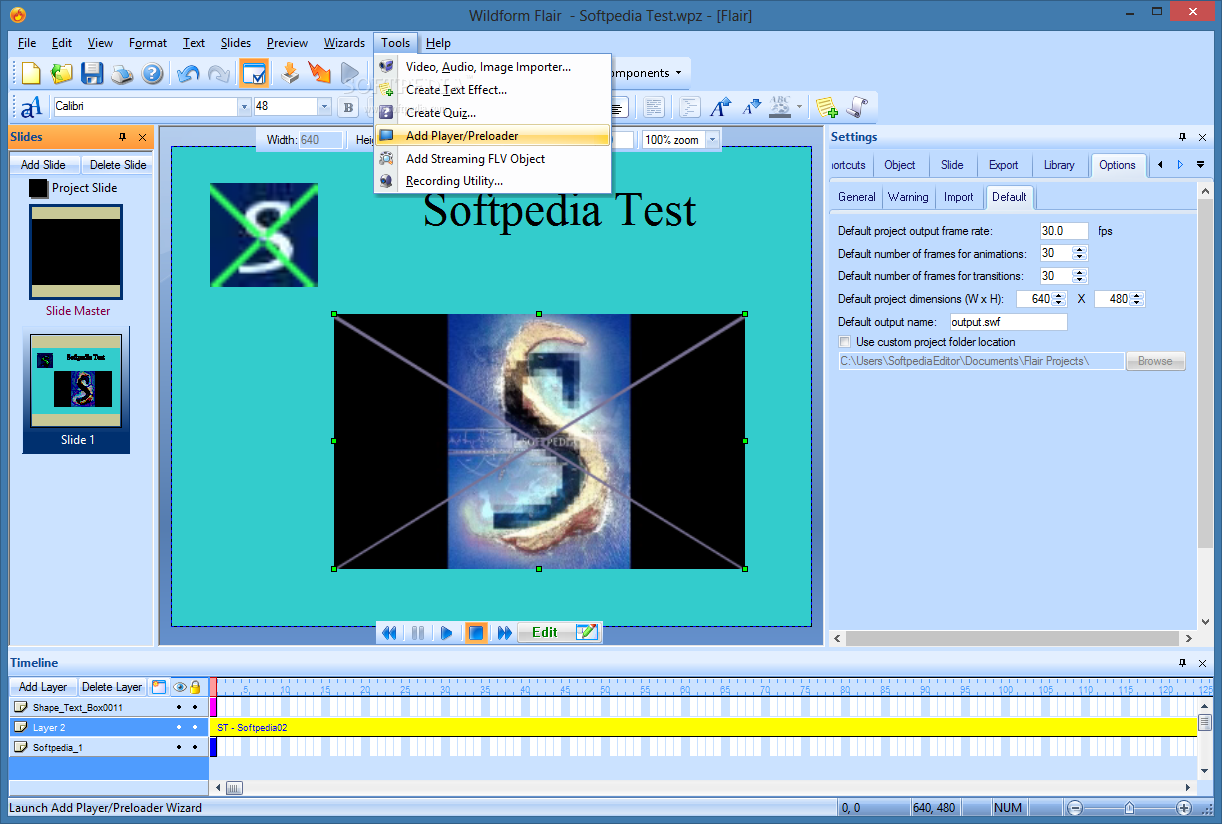Image resolution: width=1222 pixels, height=824 pixels.
Task: Click the status bar zoom slider
Action: [x=1129, y=808]
